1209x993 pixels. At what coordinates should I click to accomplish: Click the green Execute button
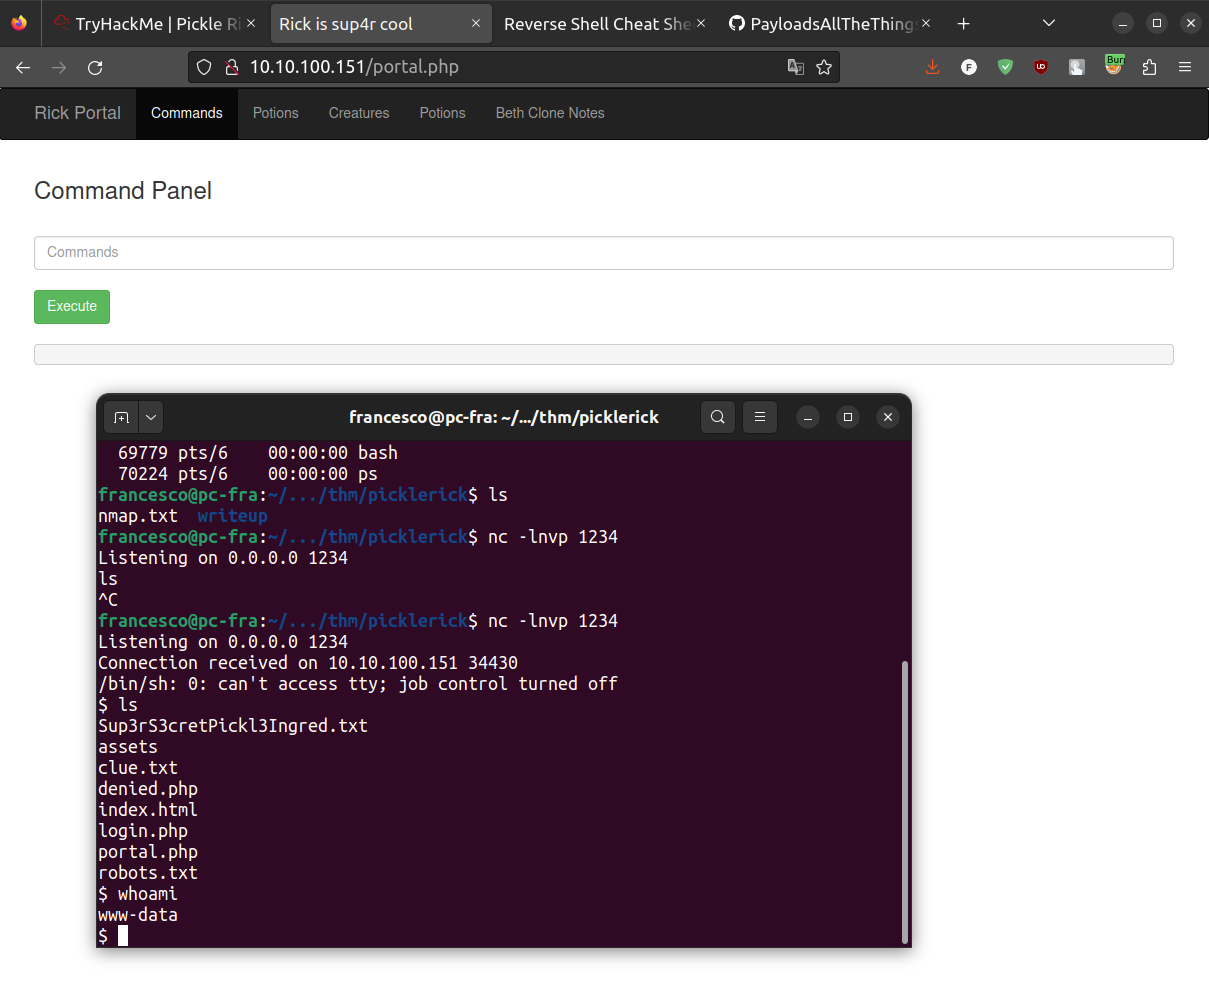pos(72,307)
